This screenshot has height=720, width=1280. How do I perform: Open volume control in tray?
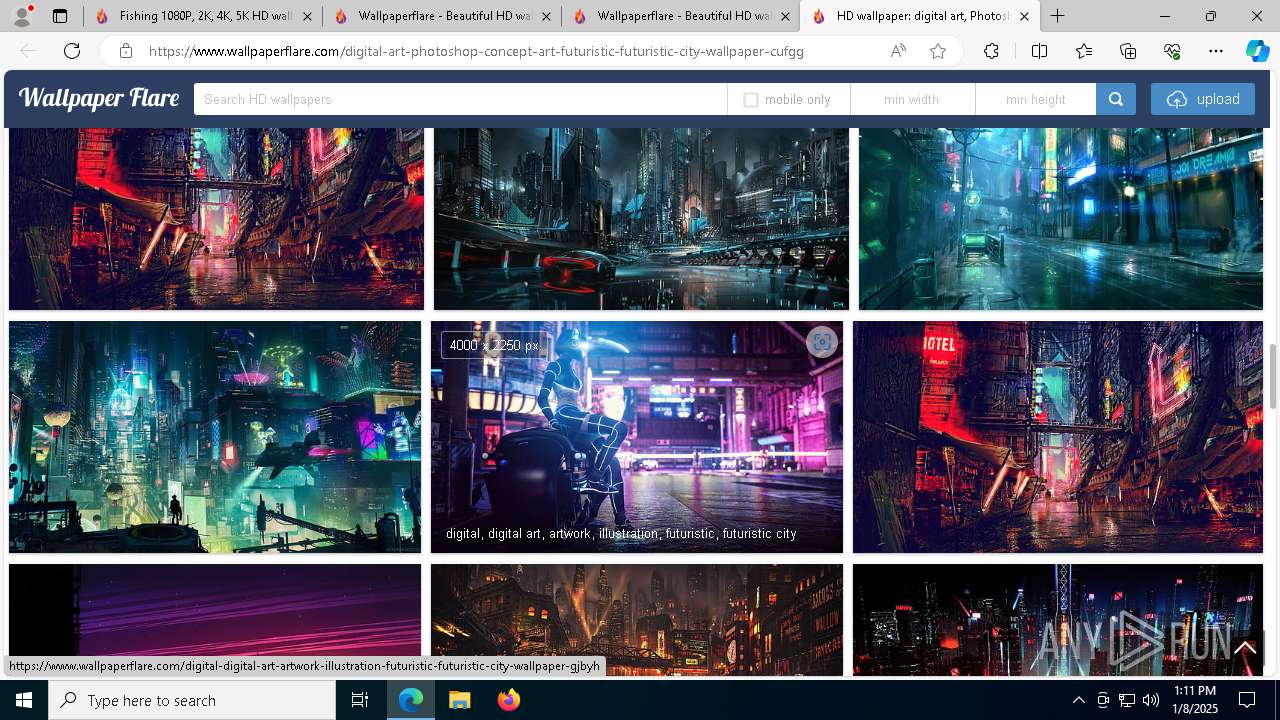1151,700
